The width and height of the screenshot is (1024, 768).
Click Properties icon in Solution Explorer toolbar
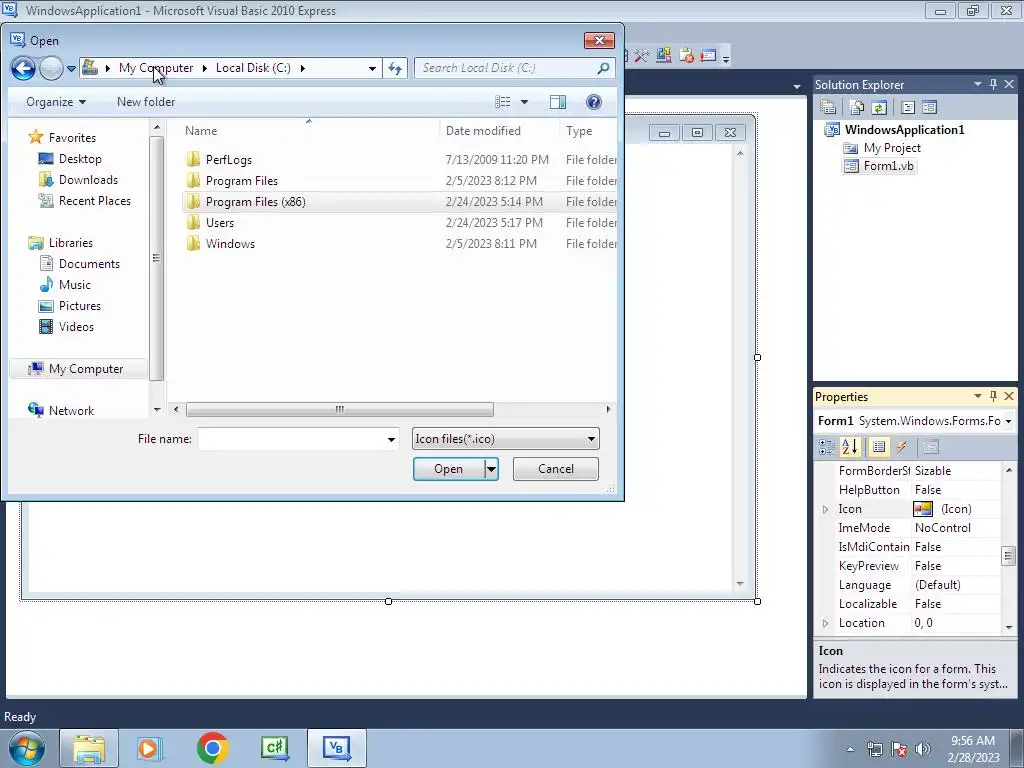[828, 107]
